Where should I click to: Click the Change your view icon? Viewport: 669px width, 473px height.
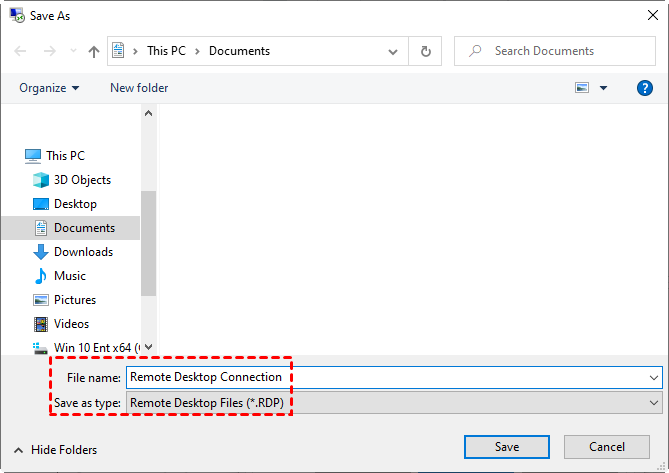click(582, 88)
